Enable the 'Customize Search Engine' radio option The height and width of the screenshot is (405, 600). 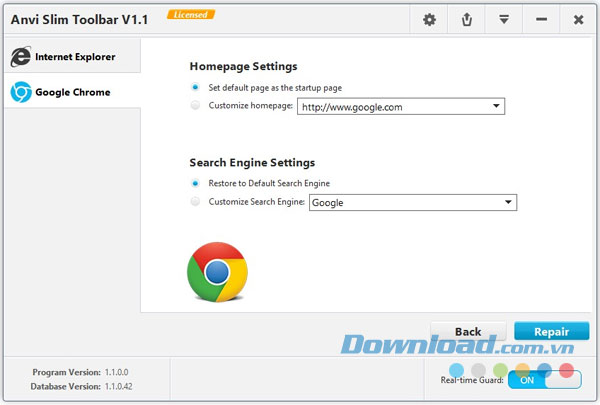tap(194, 201)
